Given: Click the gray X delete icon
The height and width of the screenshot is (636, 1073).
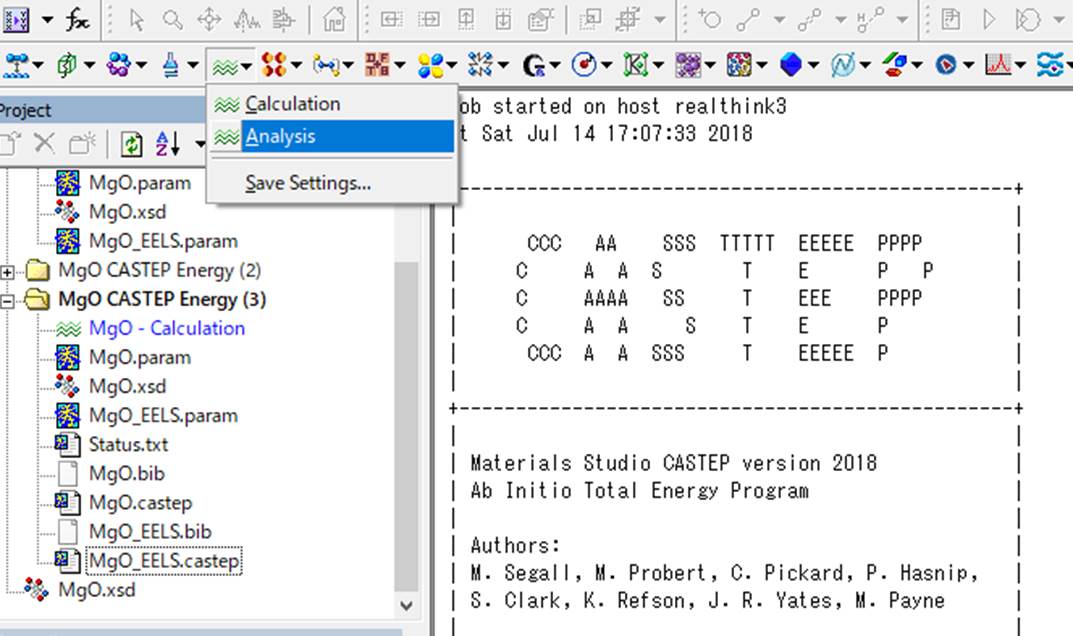Looking at the screenshot, I should [44, 144].
